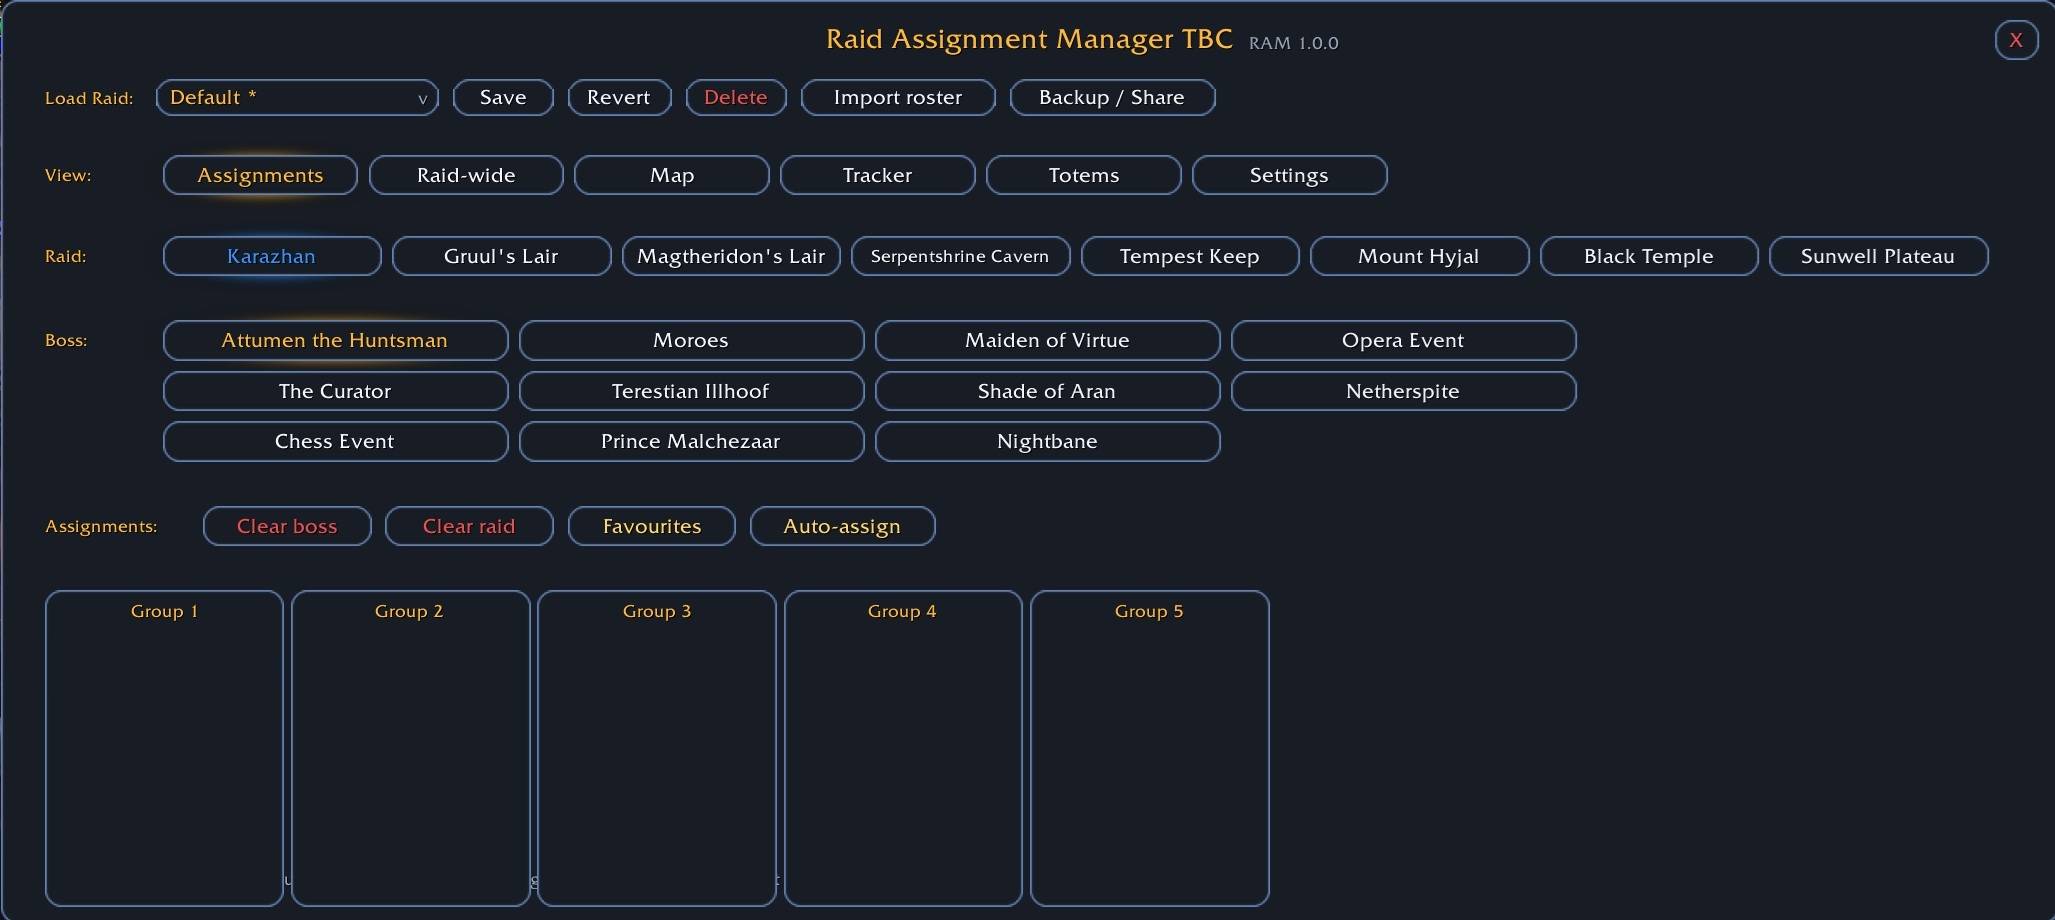Screen dimensions: 2055x920
Task: Click the RAM 1.0.0 version text
Action: point(1294,43)
